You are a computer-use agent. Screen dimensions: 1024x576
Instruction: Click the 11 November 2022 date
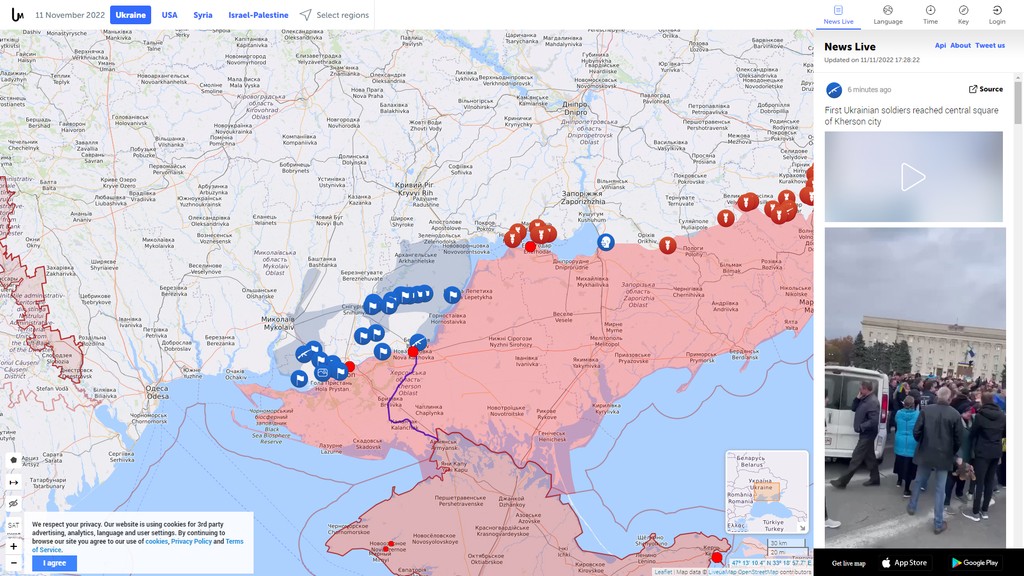coord(70,15)
